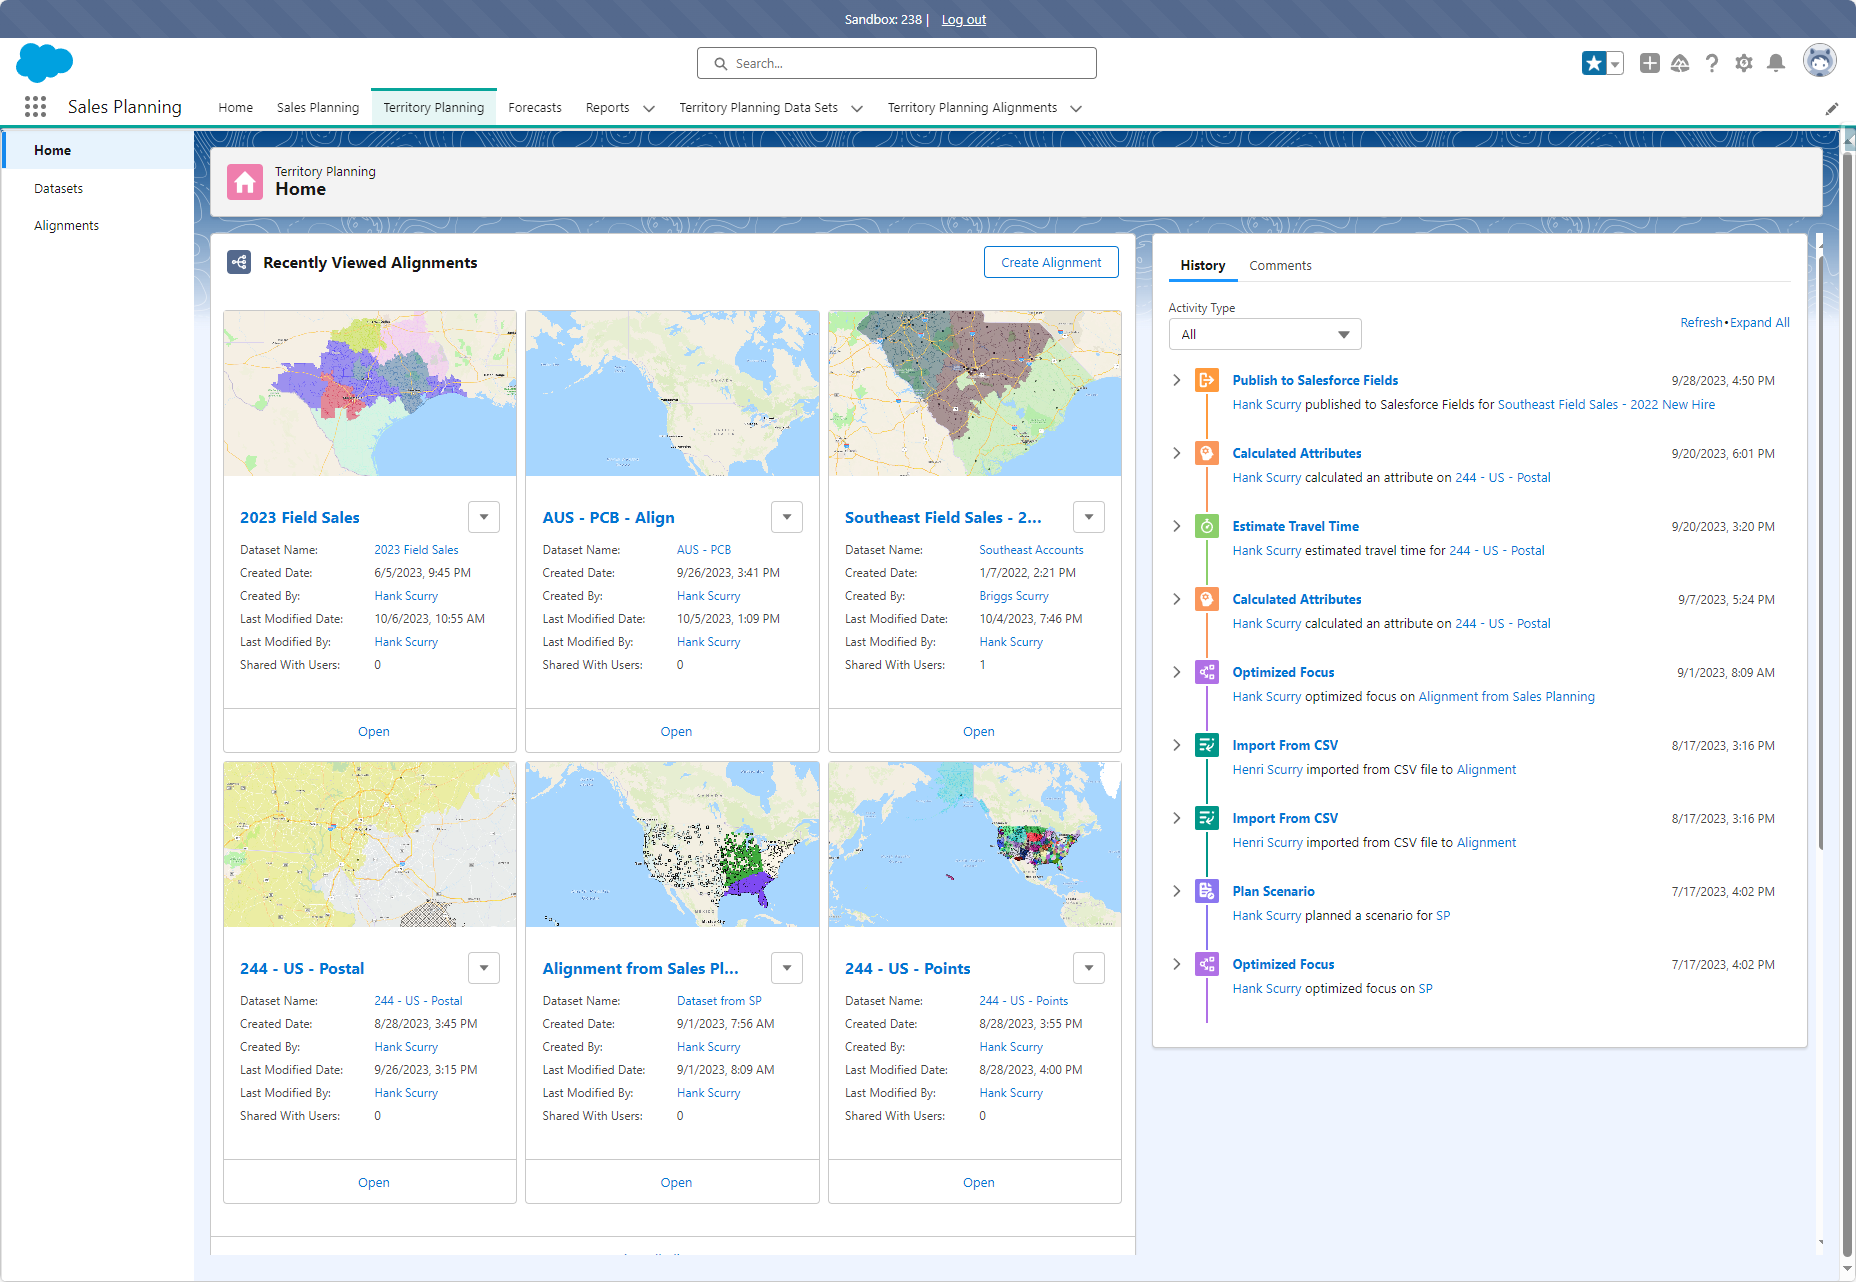Switch to the Comments tab
1856x1282 pixels.
[1280, 265]
